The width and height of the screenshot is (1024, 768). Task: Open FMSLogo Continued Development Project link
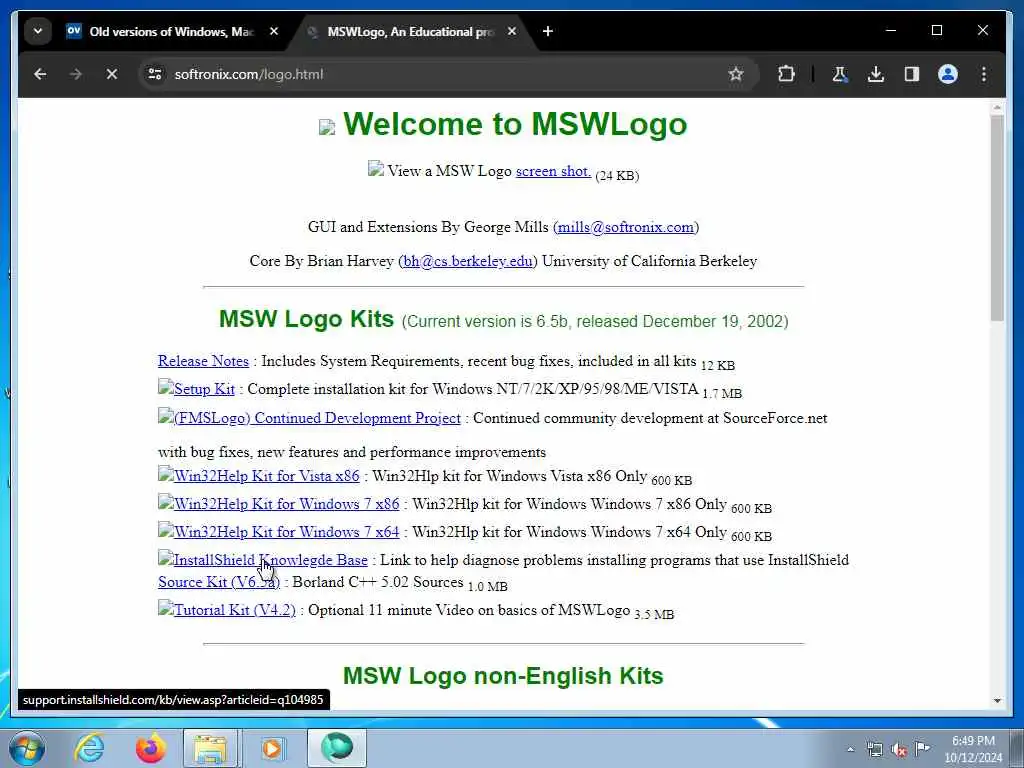pos(317,418)
